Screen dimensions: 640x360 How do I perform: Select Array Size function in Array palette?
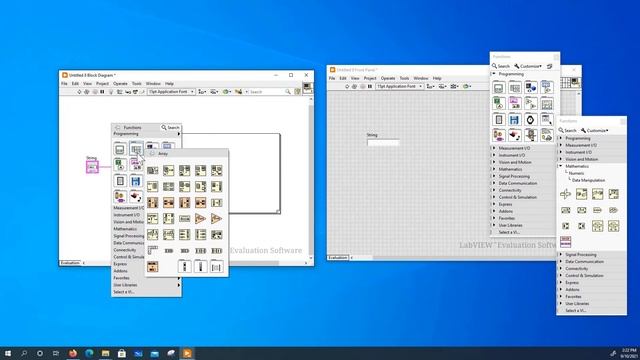pyautogui.click(x=153, y=170)
